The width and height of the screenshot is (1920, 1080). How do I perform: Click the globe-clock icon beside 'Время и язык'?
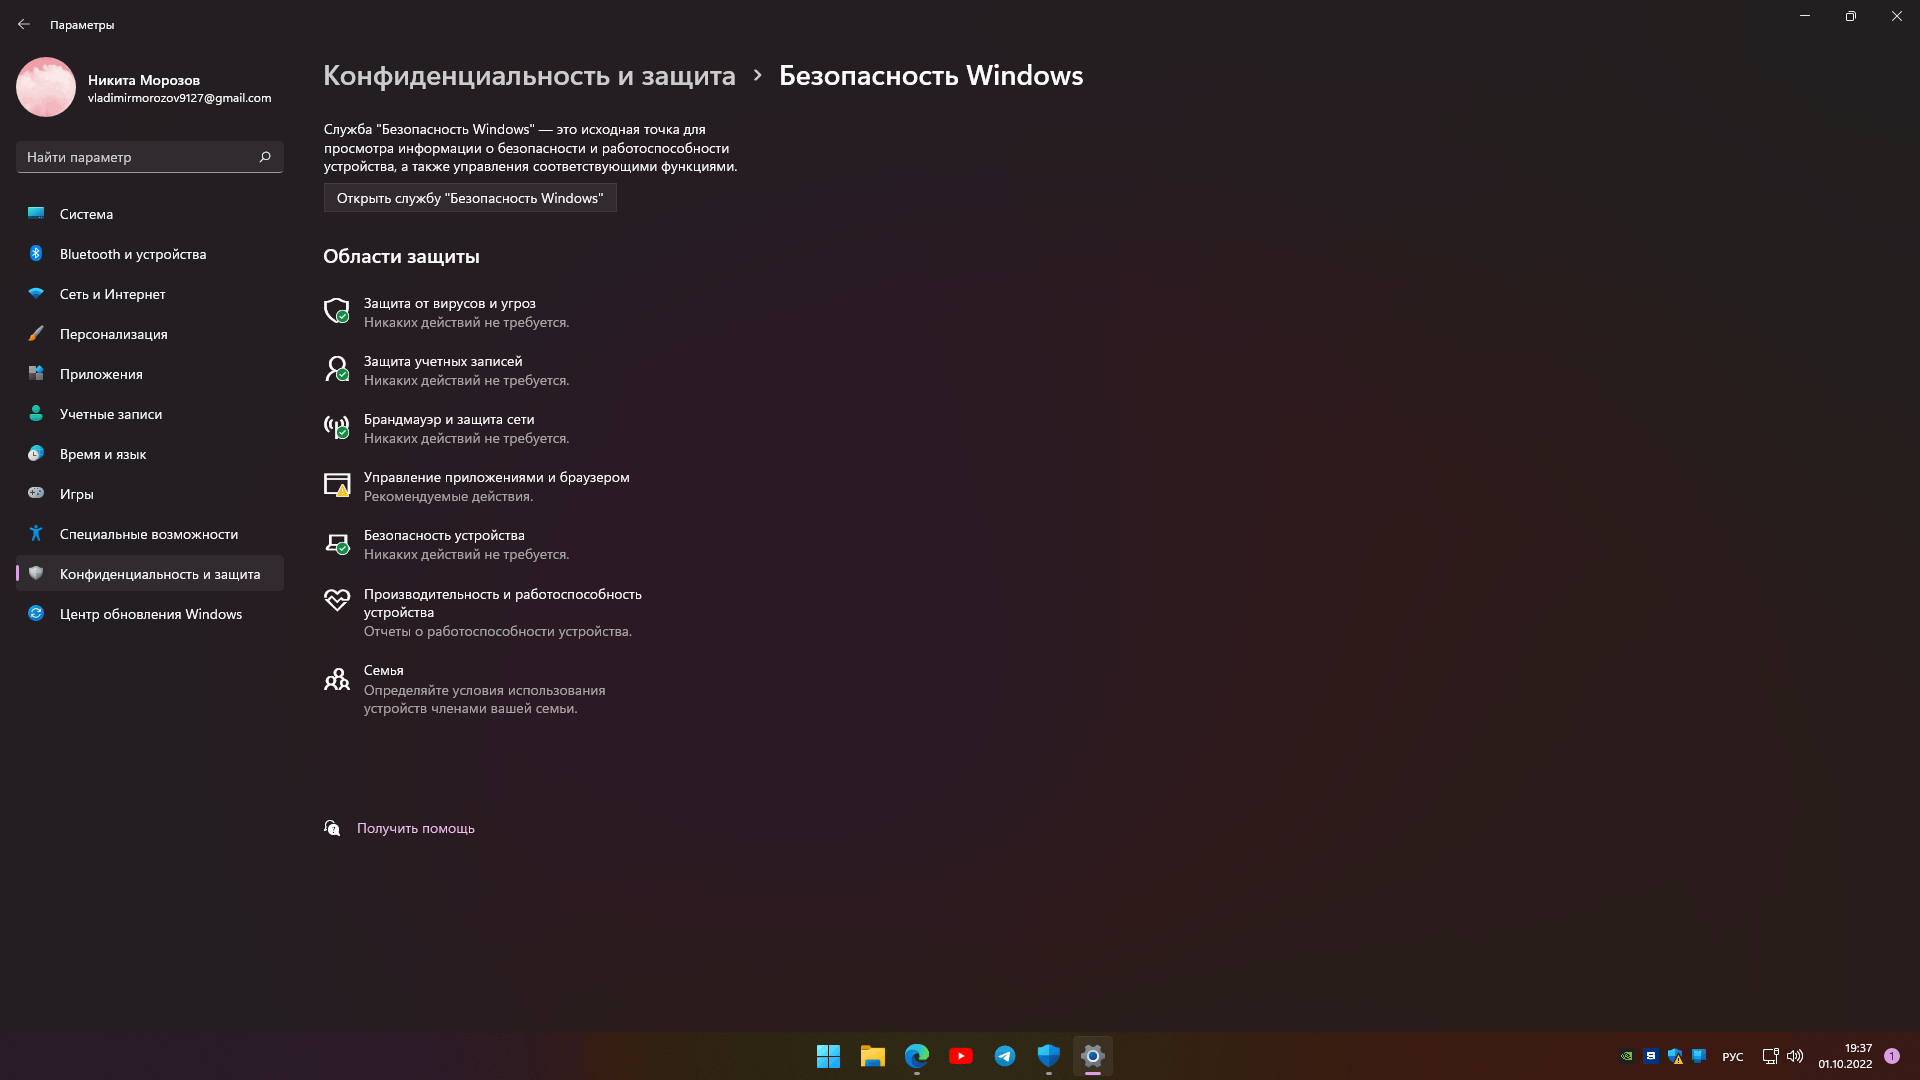point(36,454)
